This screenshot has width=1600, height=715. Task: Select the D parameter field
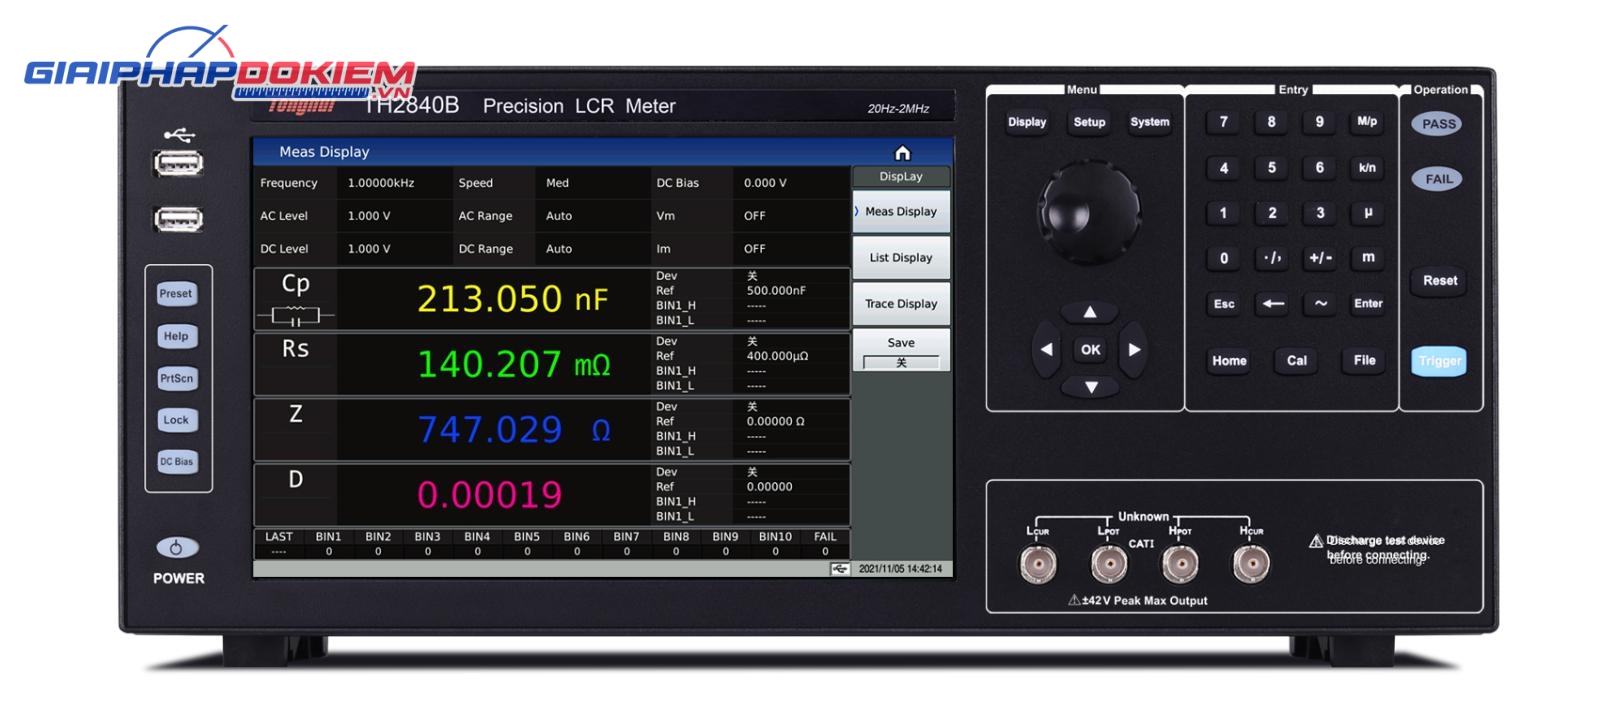pyautogui.click(x=295, y=494)
